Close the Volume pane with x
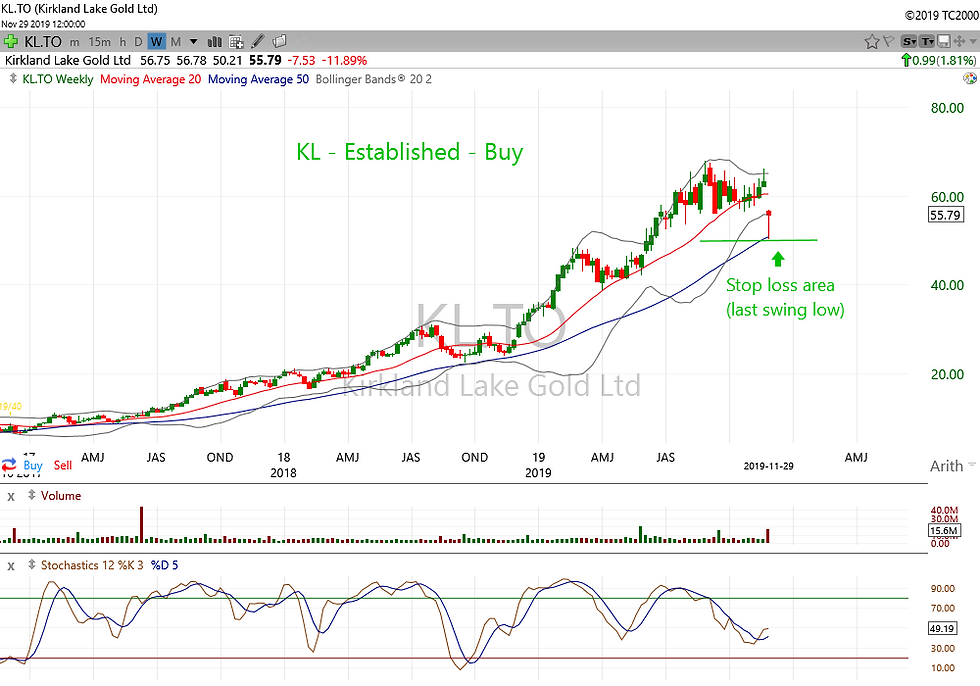Image resolution: width=980 pixels, height=686 pixels. tap(11, 497)
